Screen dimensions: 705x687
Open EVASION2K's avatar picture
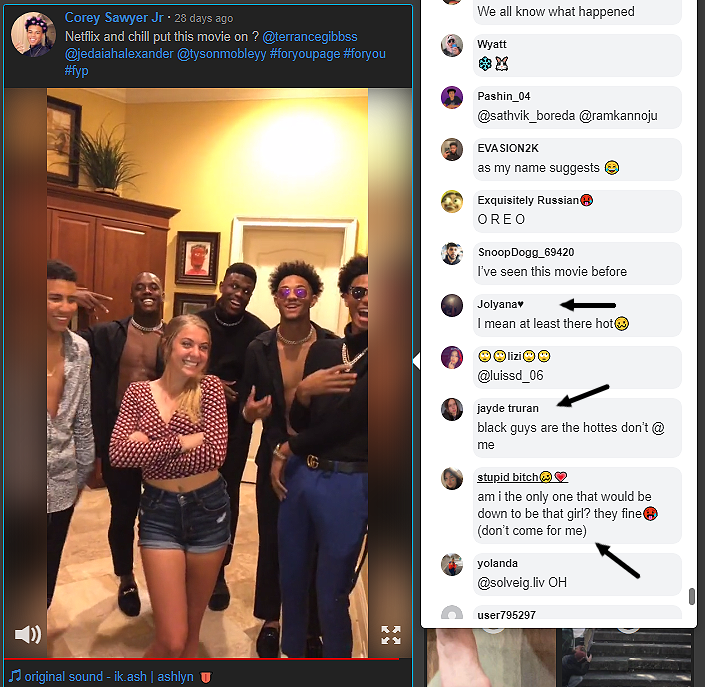(x=452, y=149)
